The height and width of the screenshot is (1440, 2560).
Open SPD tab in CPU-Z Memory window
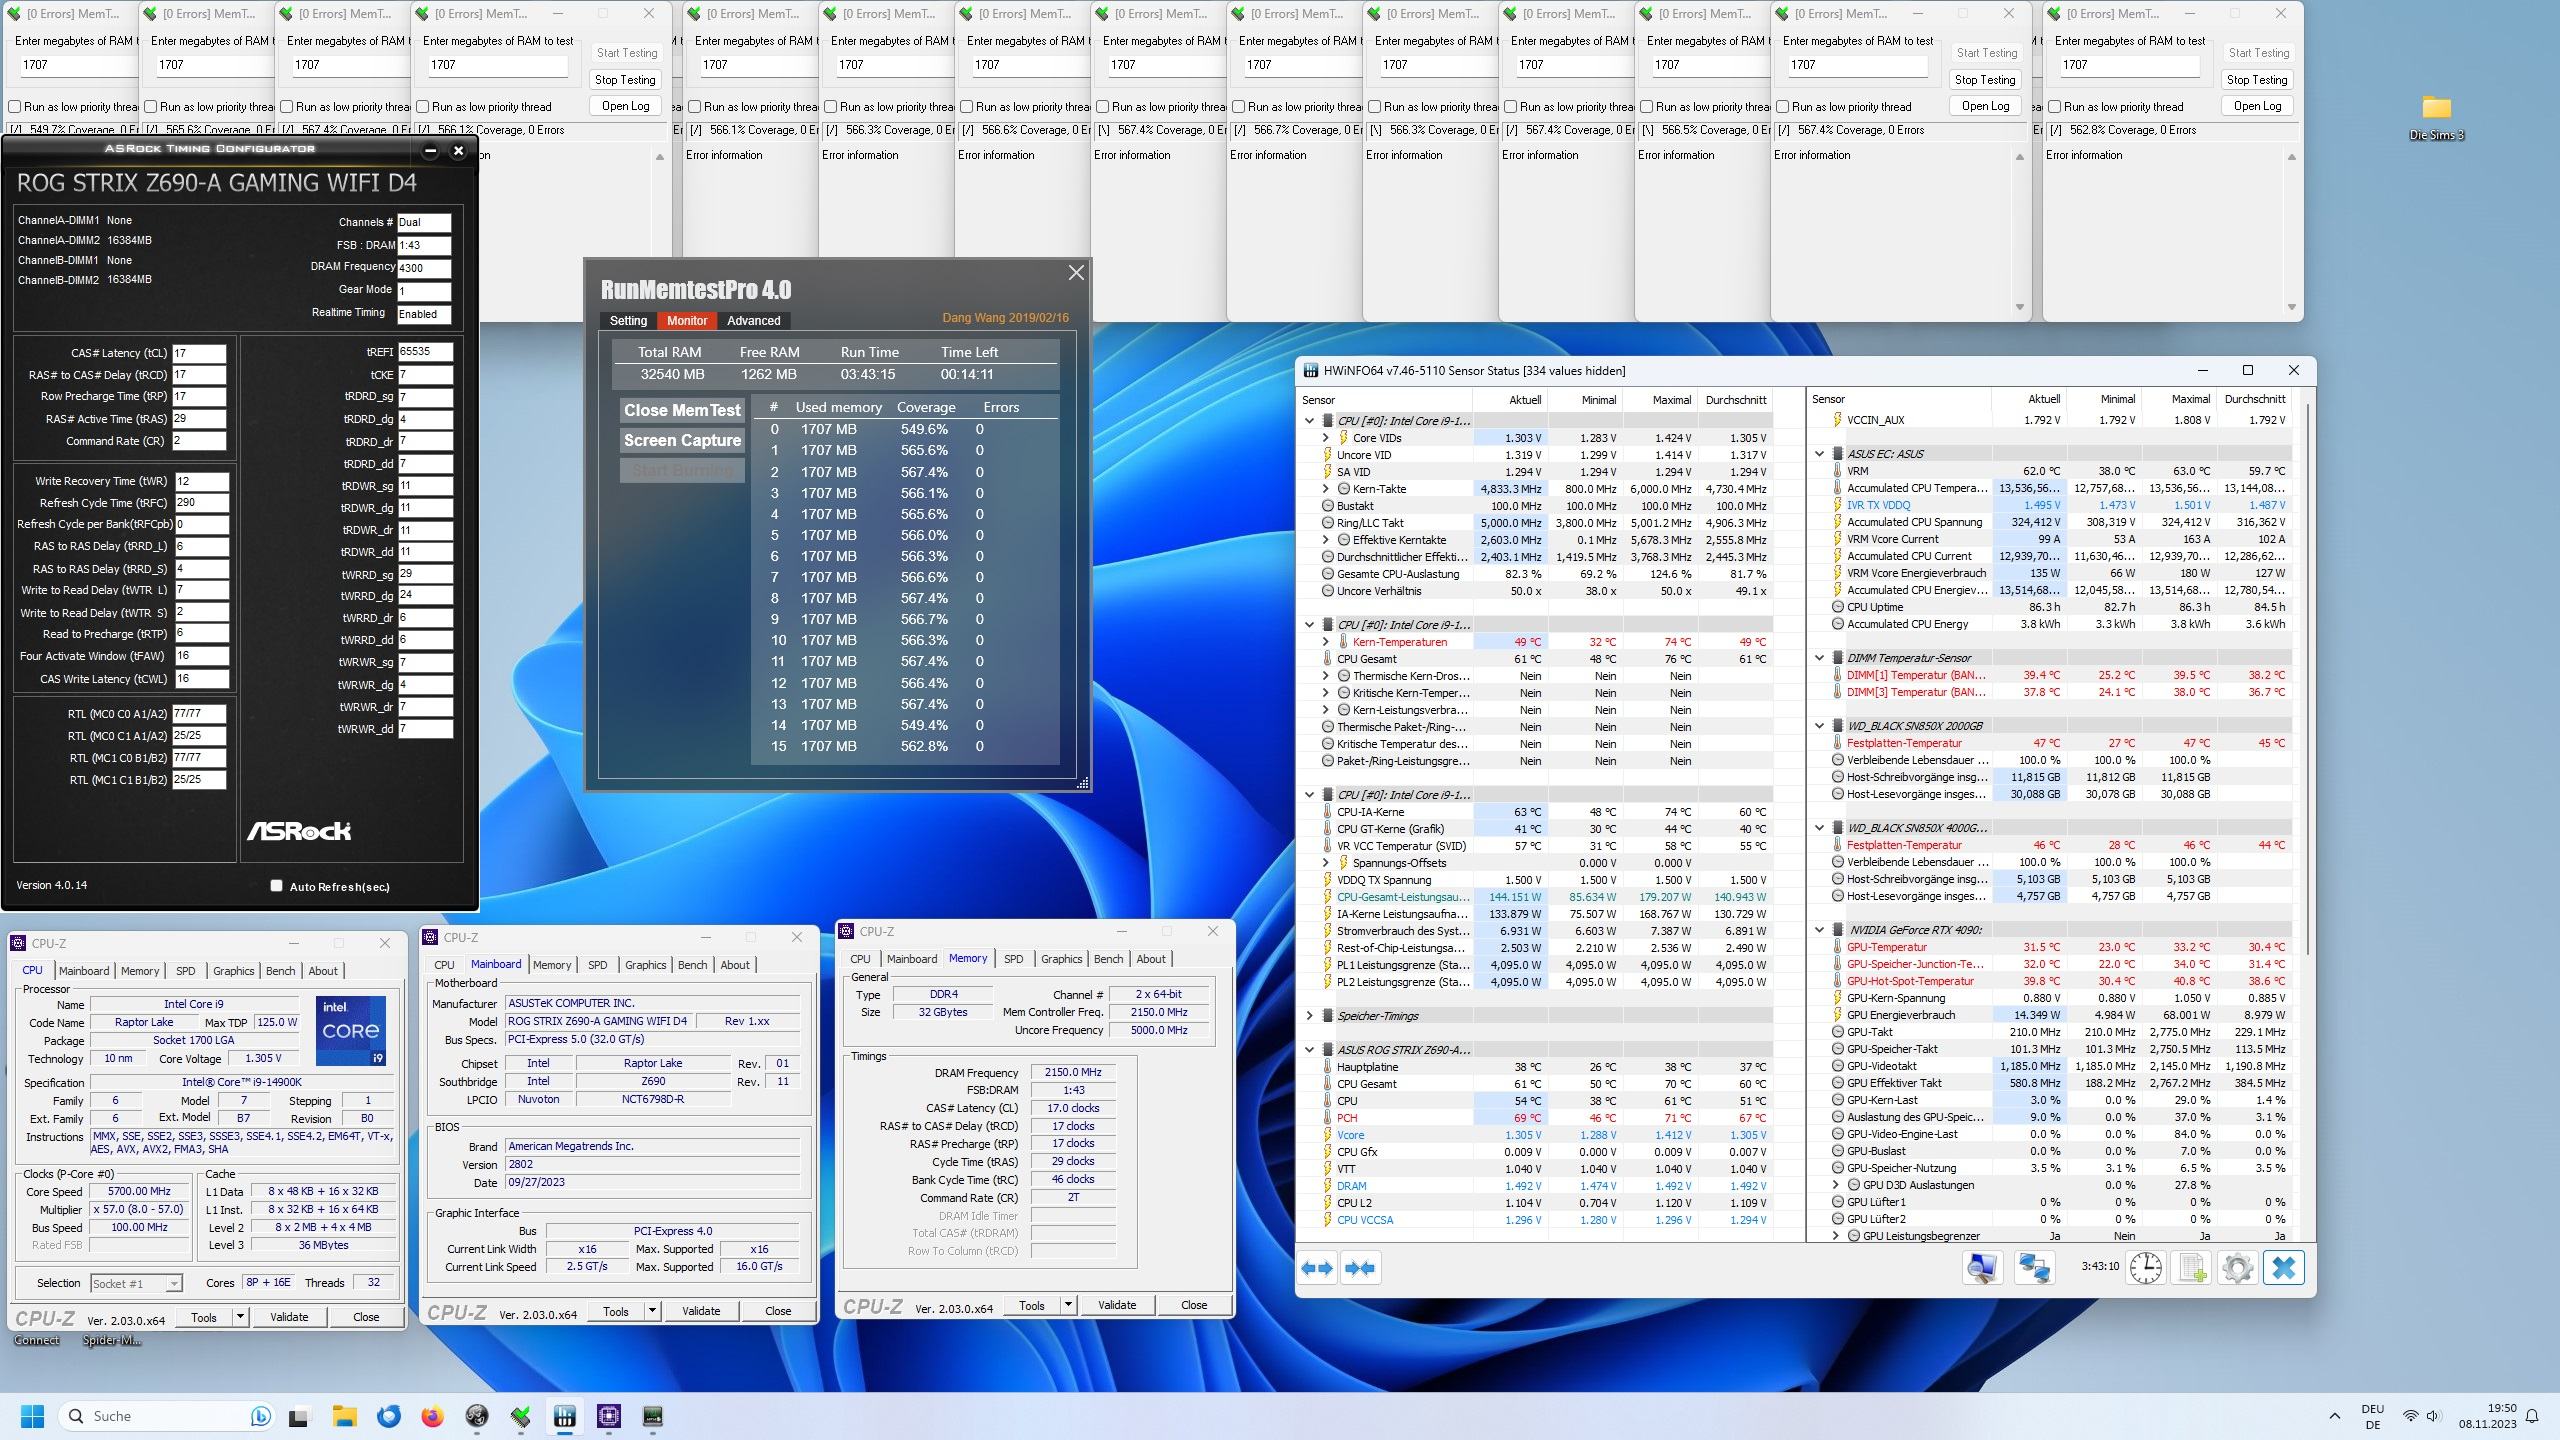click(x=1013, y=959)
